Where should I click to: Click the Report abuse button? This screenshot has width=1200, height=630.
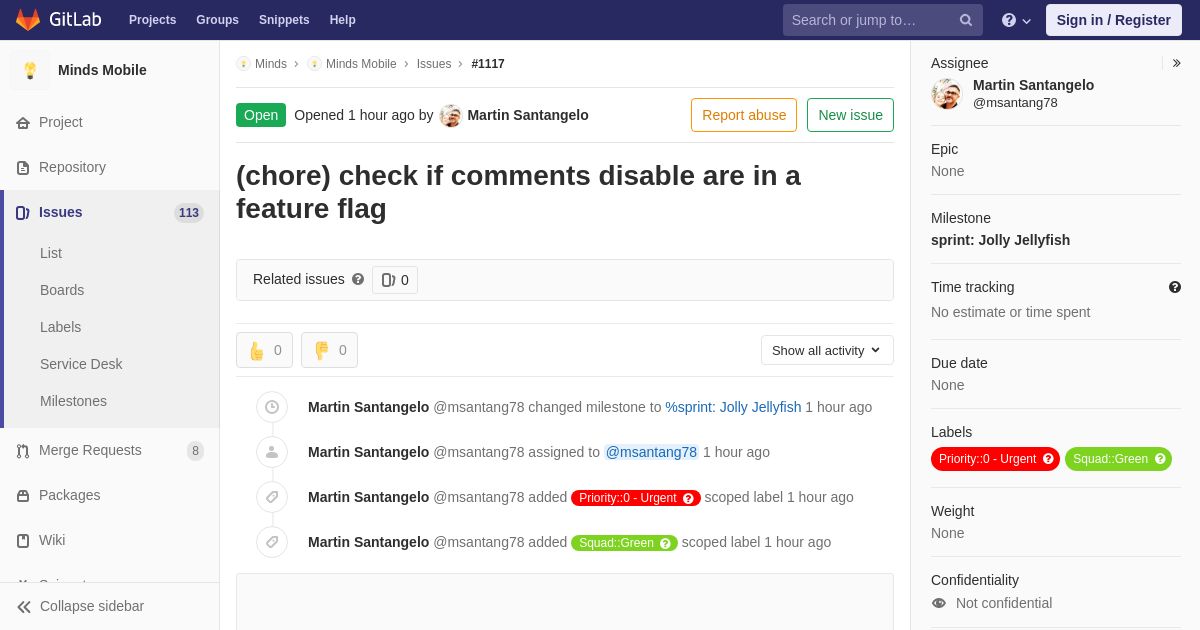744,115
